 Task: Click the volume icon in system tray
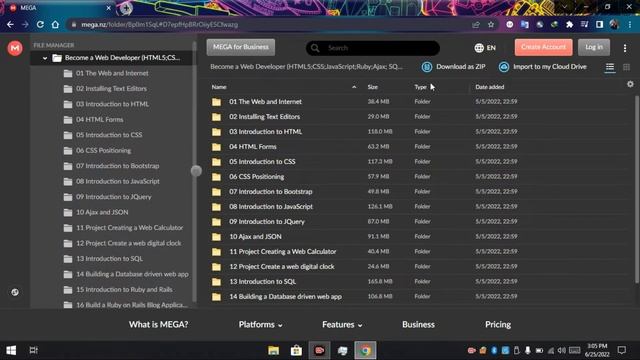(562, 350)
